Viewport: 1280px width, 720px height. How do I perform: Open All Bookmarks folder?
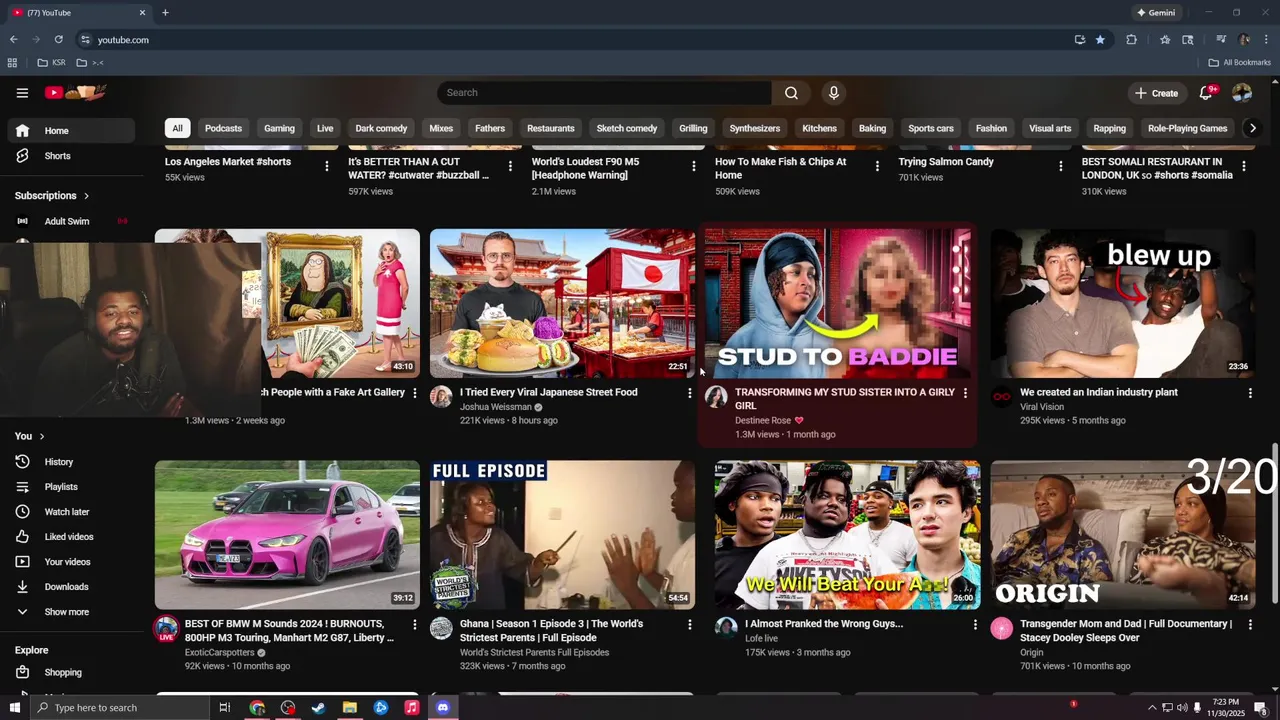click(1239, 63)
